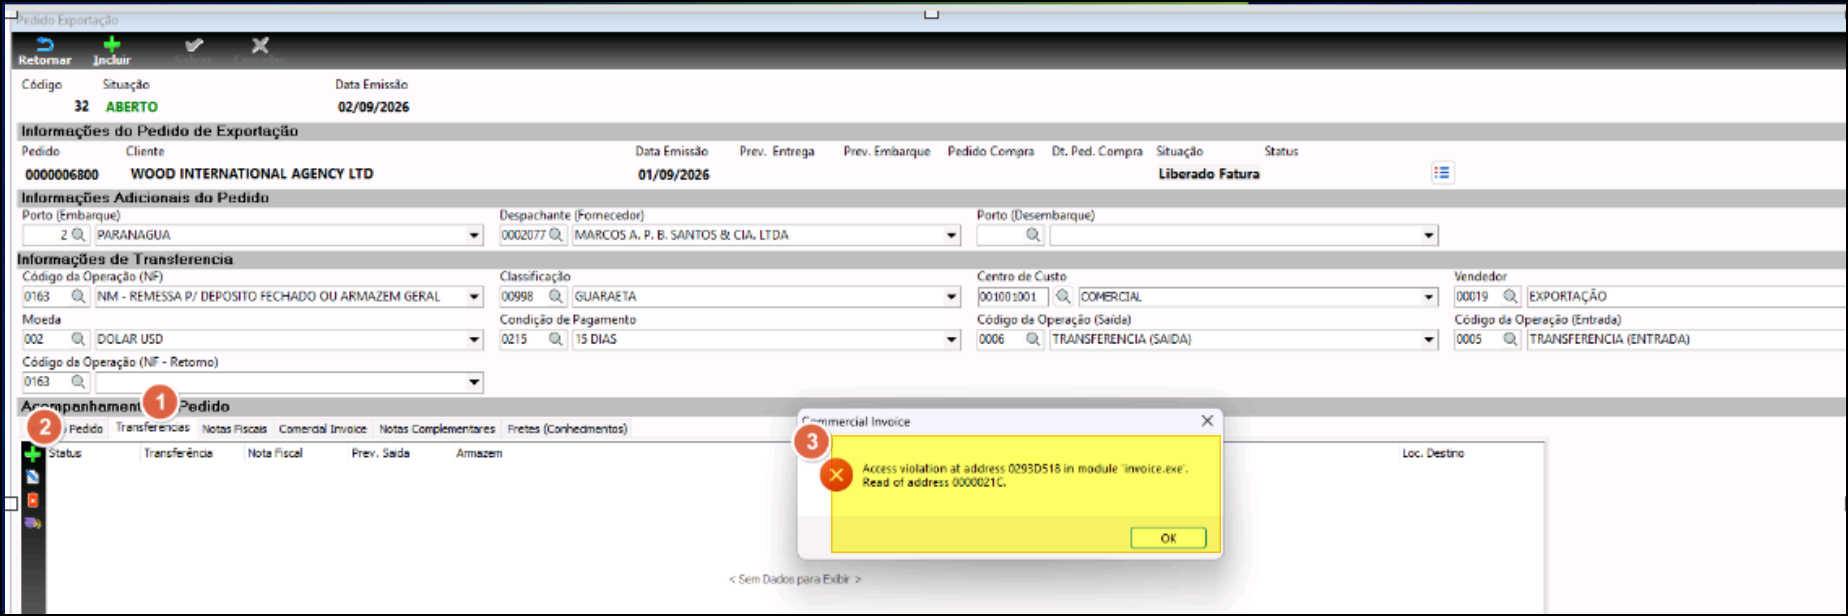Select the Comercial Invoice tab

[x=322, y=429]
